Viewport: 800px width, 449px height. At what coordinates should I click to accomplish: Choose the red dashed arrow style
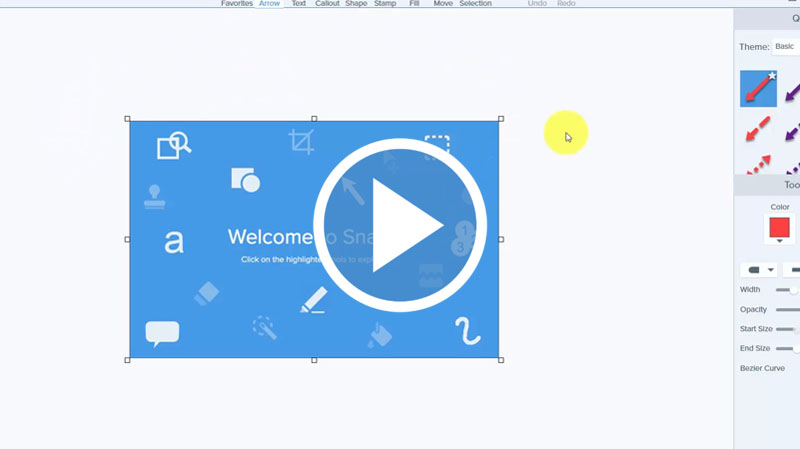click(758, 130)
